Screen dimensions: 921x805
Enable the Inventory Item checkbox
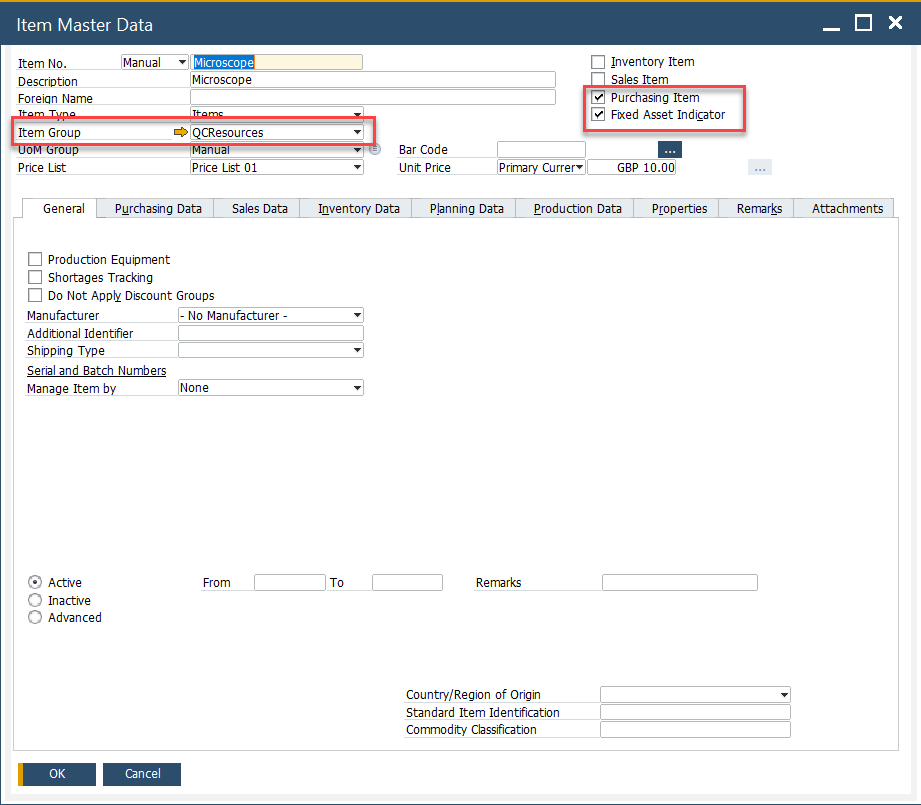tap(598, 62)
